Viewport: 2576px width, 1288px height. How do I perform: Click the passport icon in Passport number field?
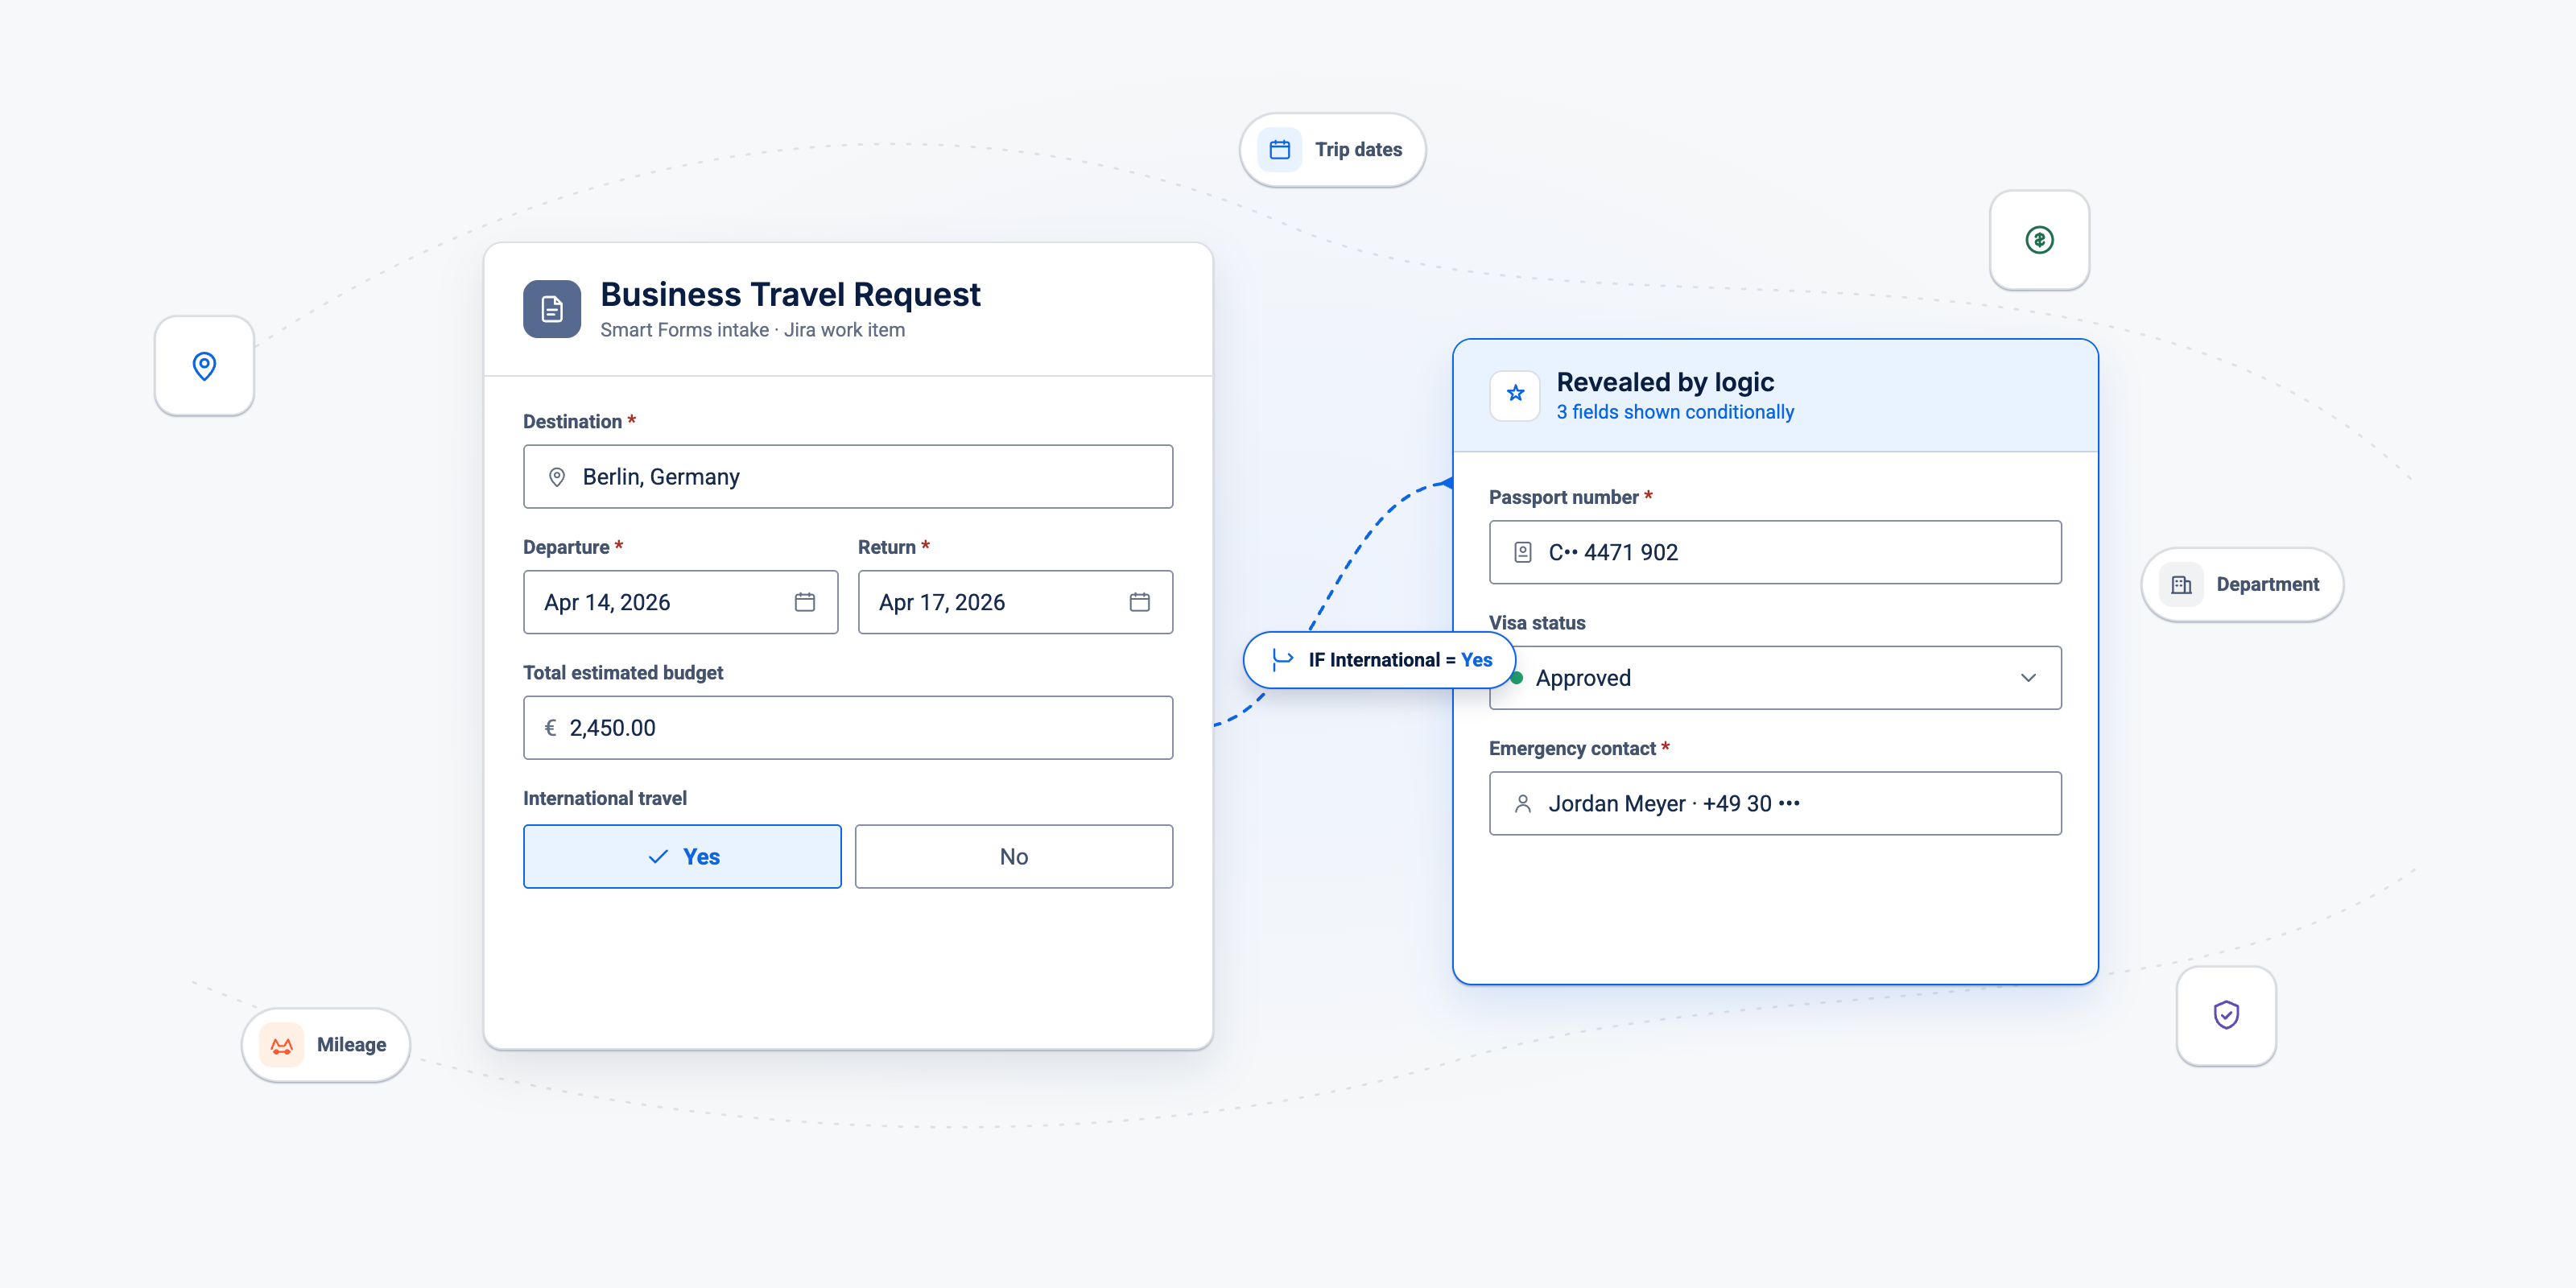click(1523, 552)
